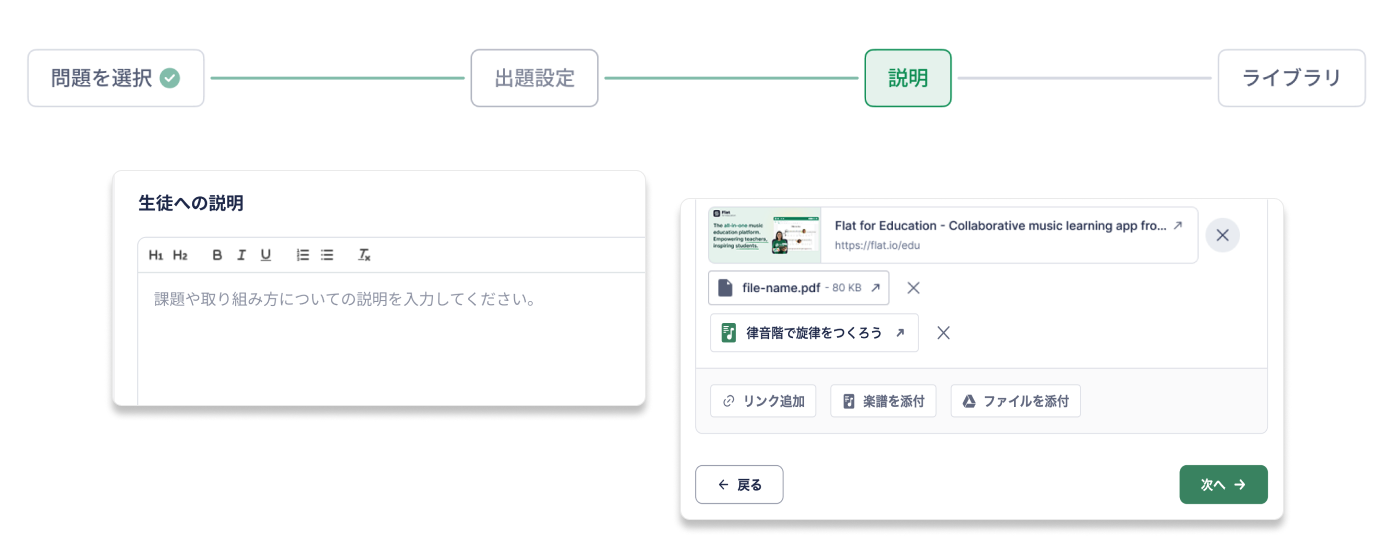Click external arrow icon on file-name.pdf
The height and width of the screenshot is (560, 1400).
[875, 288]
